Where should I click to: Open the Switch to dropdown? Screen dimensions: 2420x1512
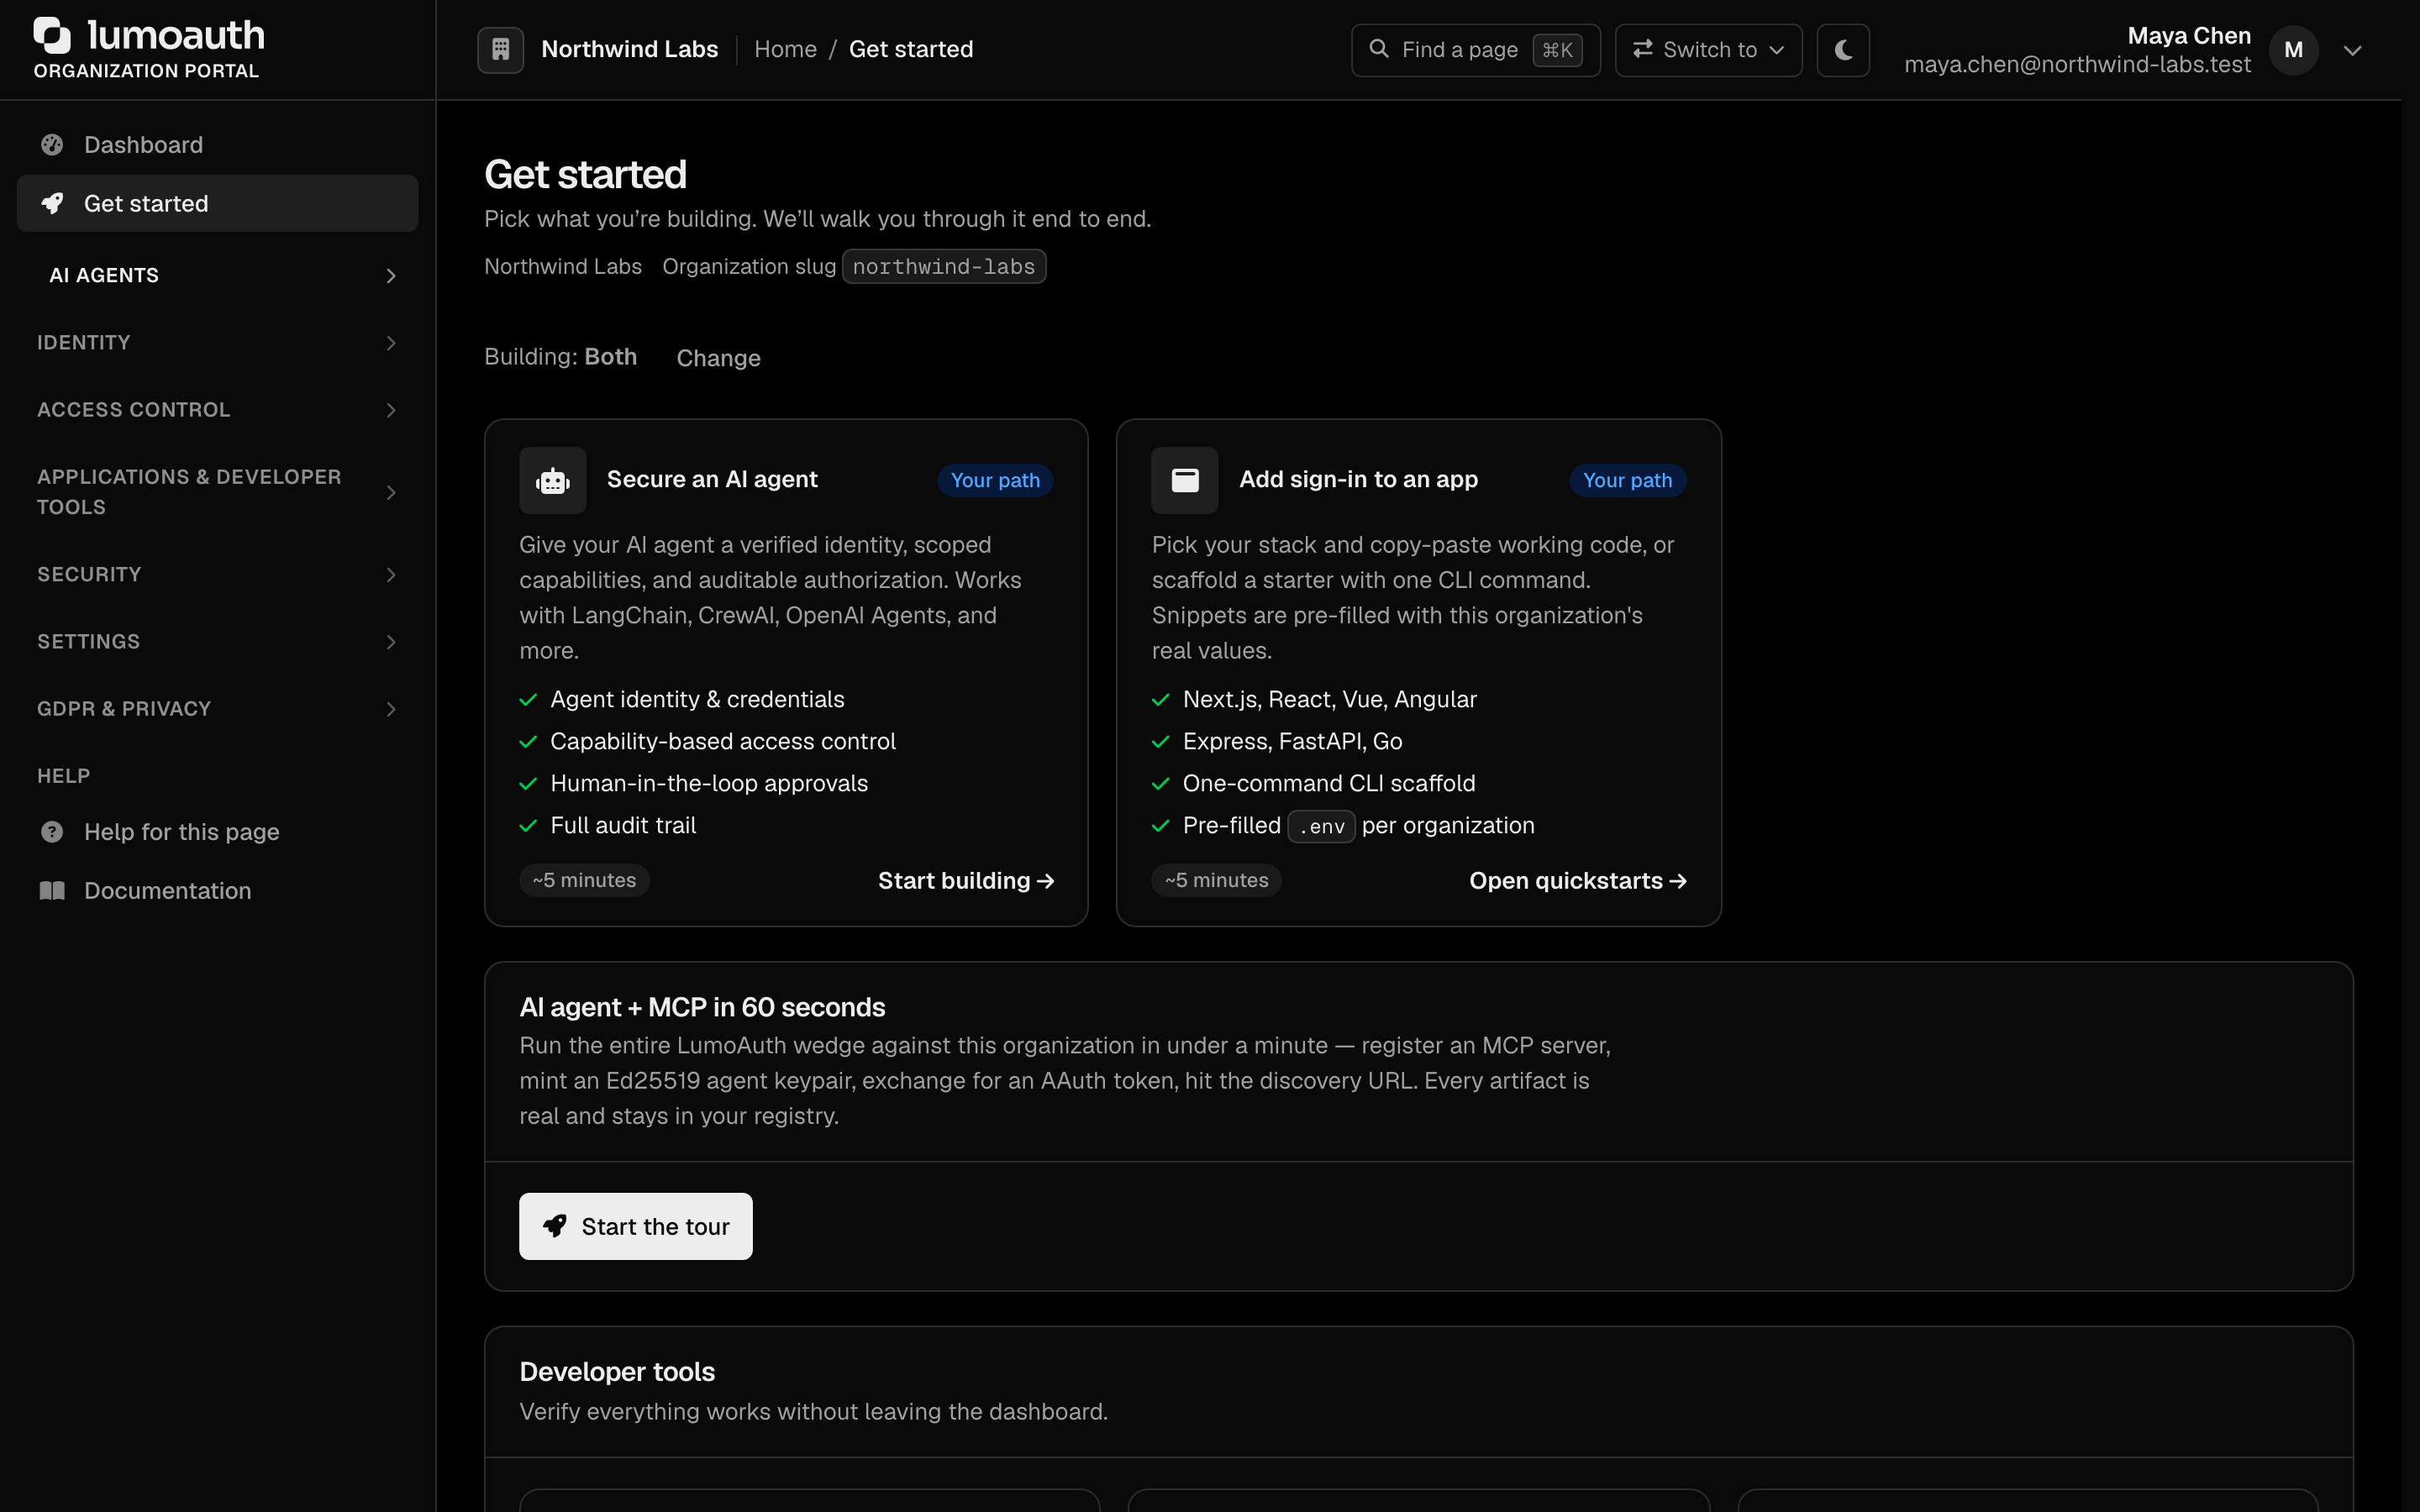click(1708, 50)
